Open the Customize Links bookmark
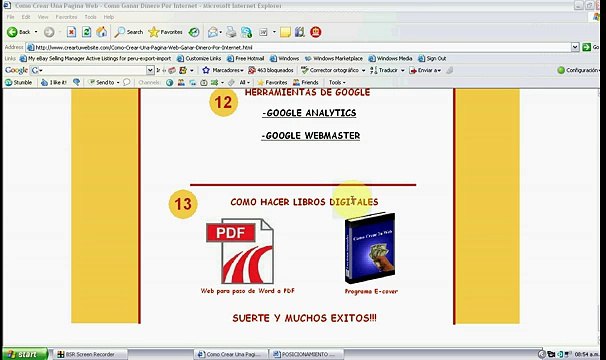 199,58
